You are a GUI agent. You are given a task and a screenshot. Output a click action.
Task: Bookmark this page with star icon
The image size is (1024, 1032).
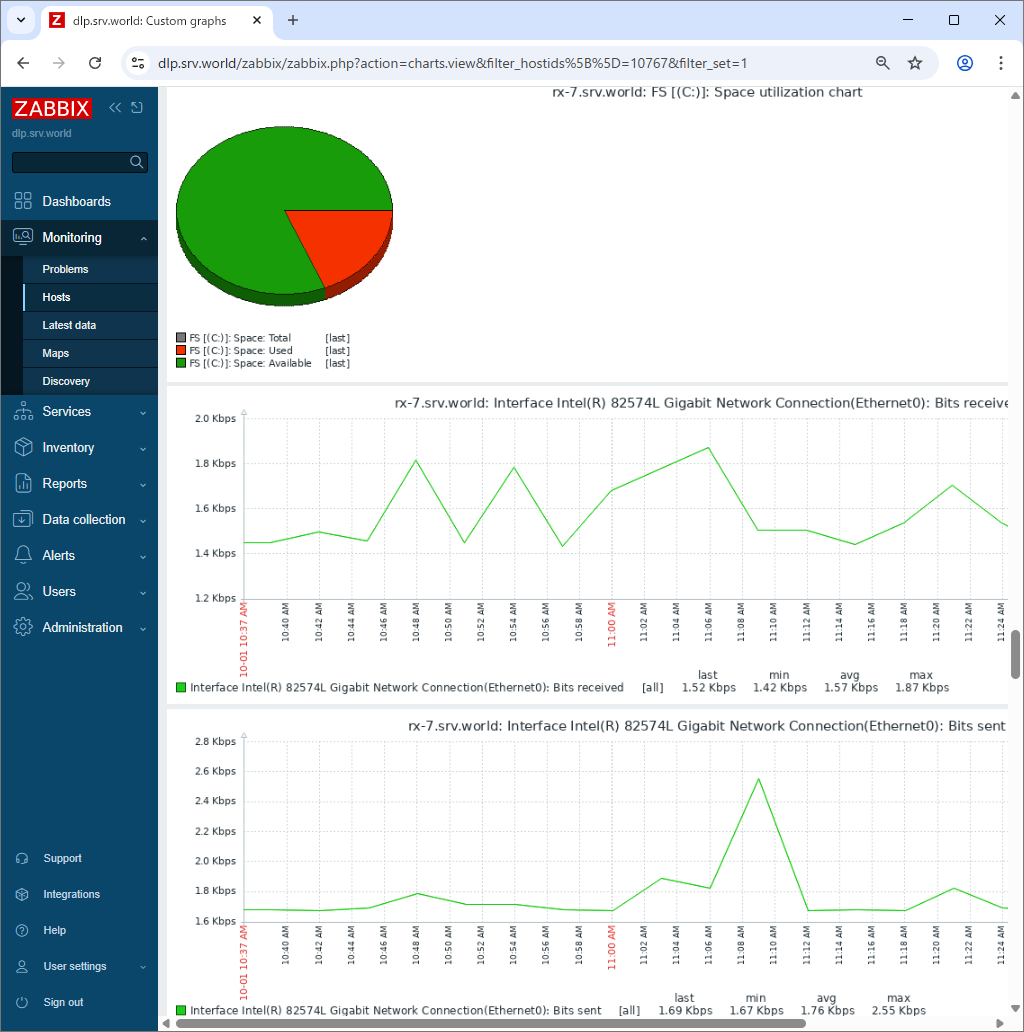(915, 63)
